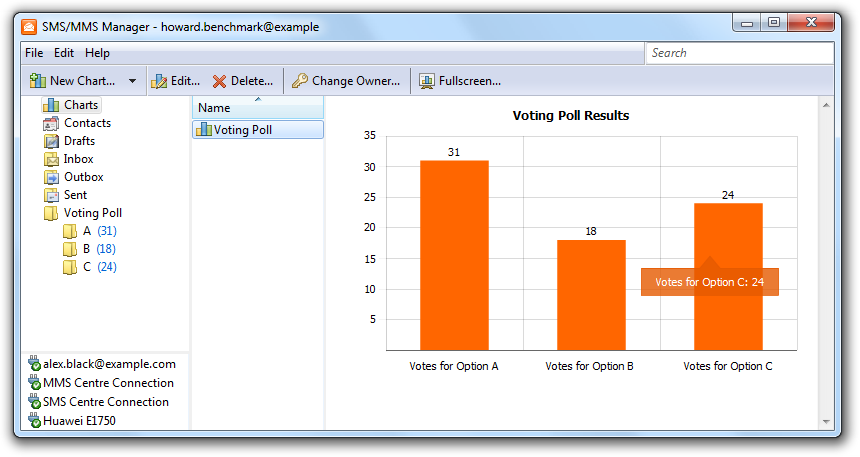Image resolution: width=860 pixels, height=457 pixels.
Task: Open the Edit menu
Action: pyautogui.click(x=64, y=53)
